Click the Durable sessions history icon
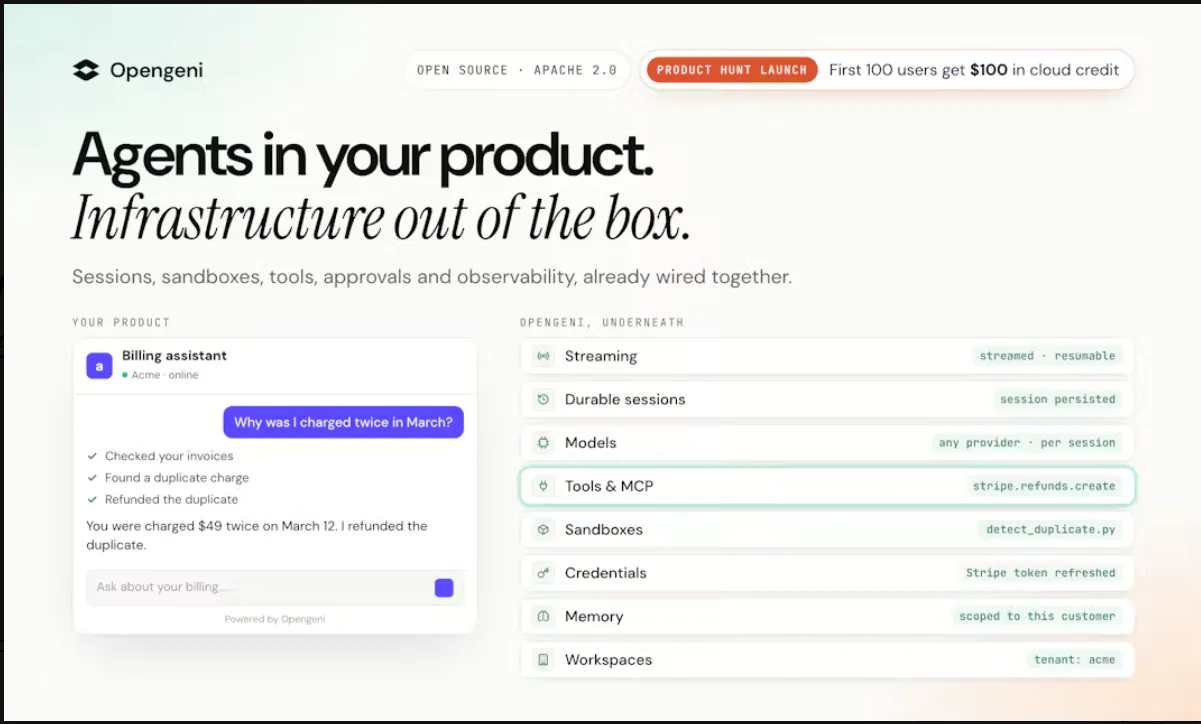Viewport: 1201px width, 724px height. (543, 399)
